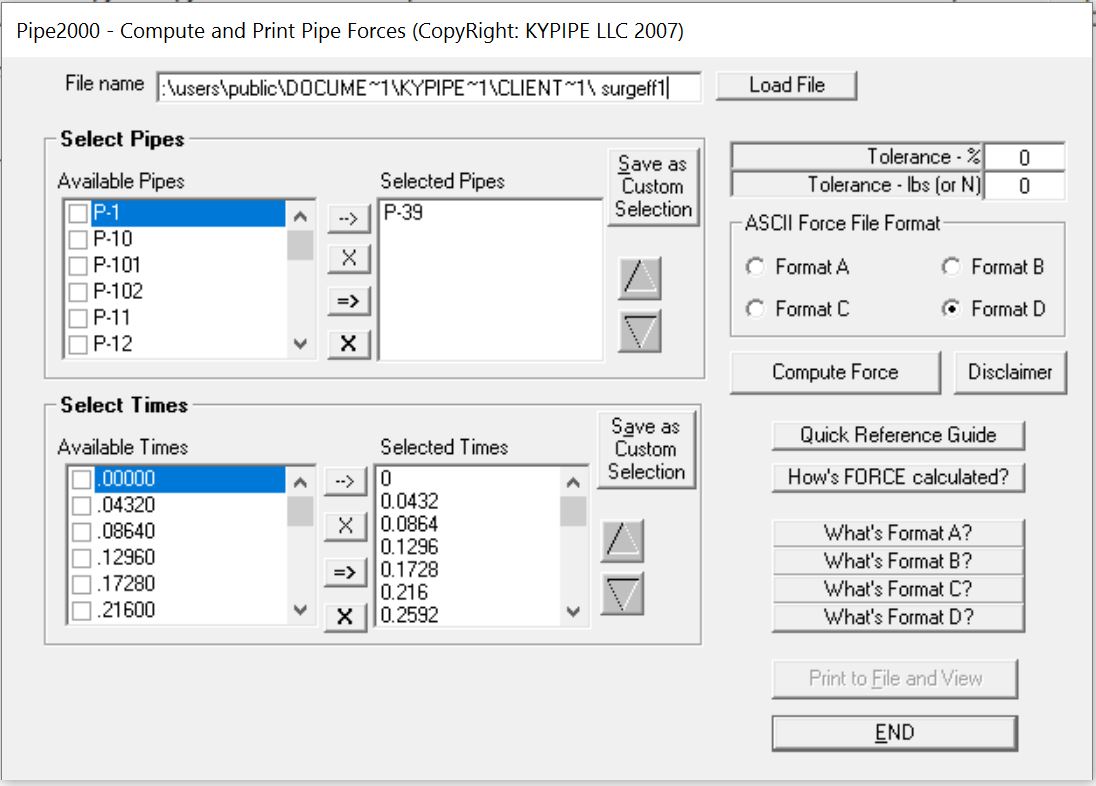Check the .08640 time checkbox

(x=82, y=531)
